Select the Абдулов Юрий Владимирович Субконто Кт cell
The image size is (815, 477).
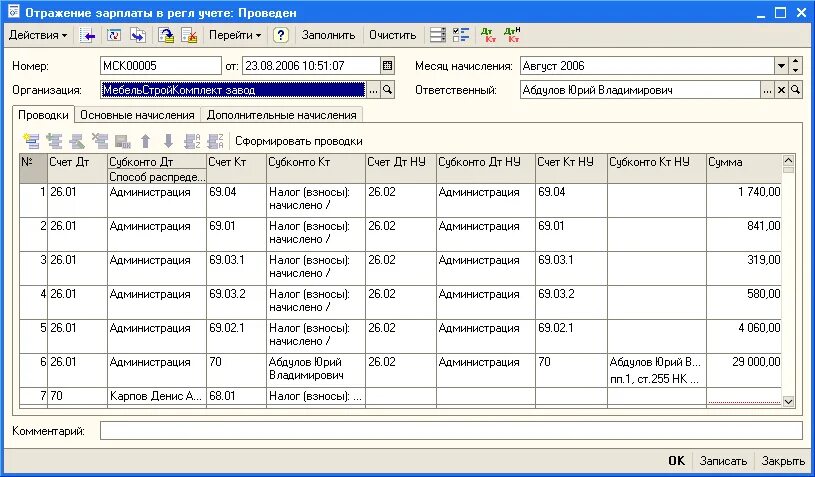click(x=316, y=370)
